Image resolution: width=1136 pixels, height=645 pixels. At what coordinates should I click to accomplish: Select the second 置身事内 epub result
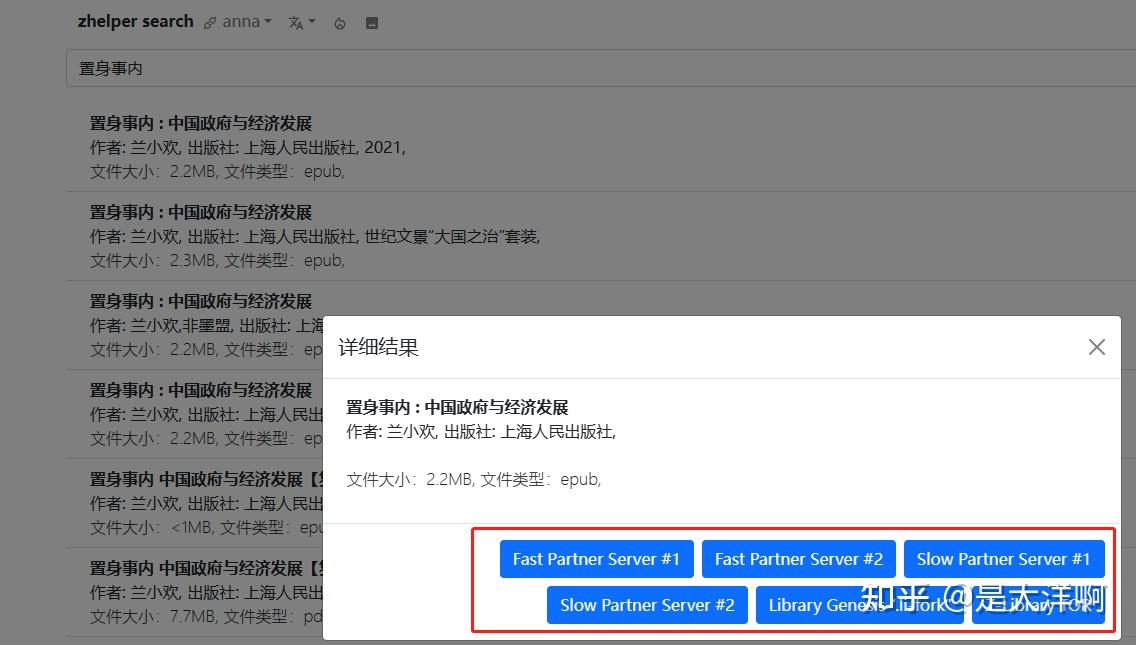(199, 211)
